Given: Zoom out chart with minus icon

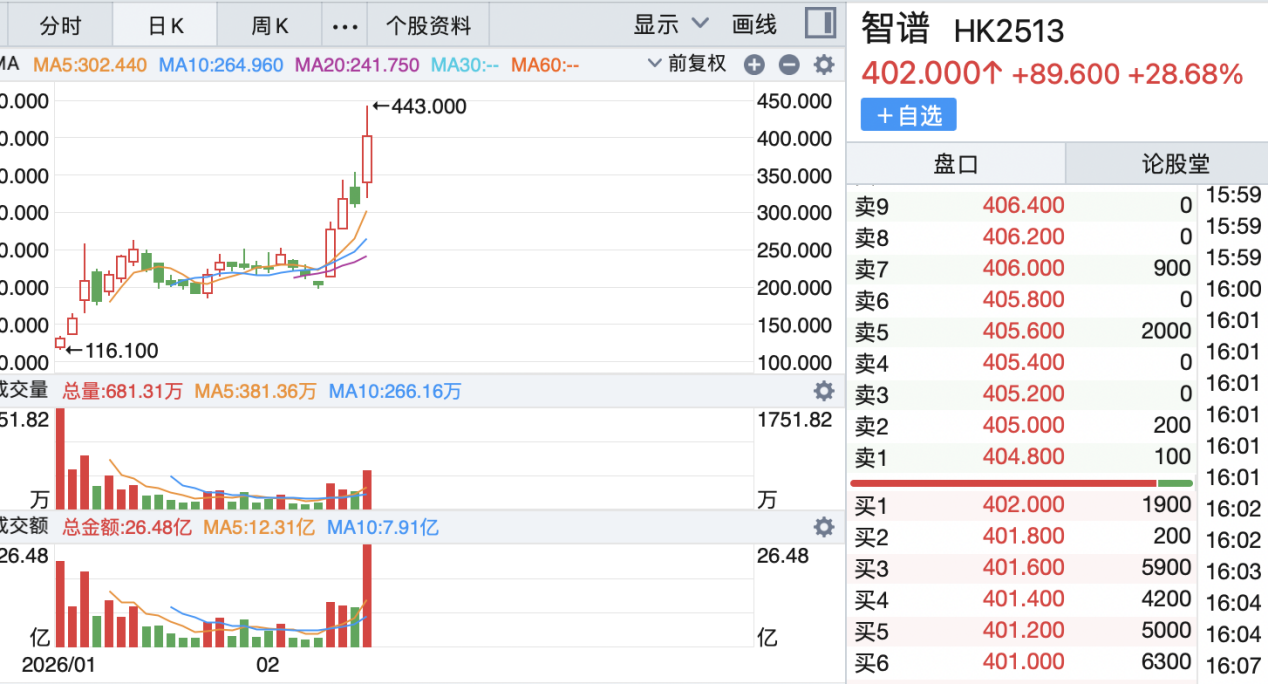Looking at the screenshot, I should pos(789,65).
